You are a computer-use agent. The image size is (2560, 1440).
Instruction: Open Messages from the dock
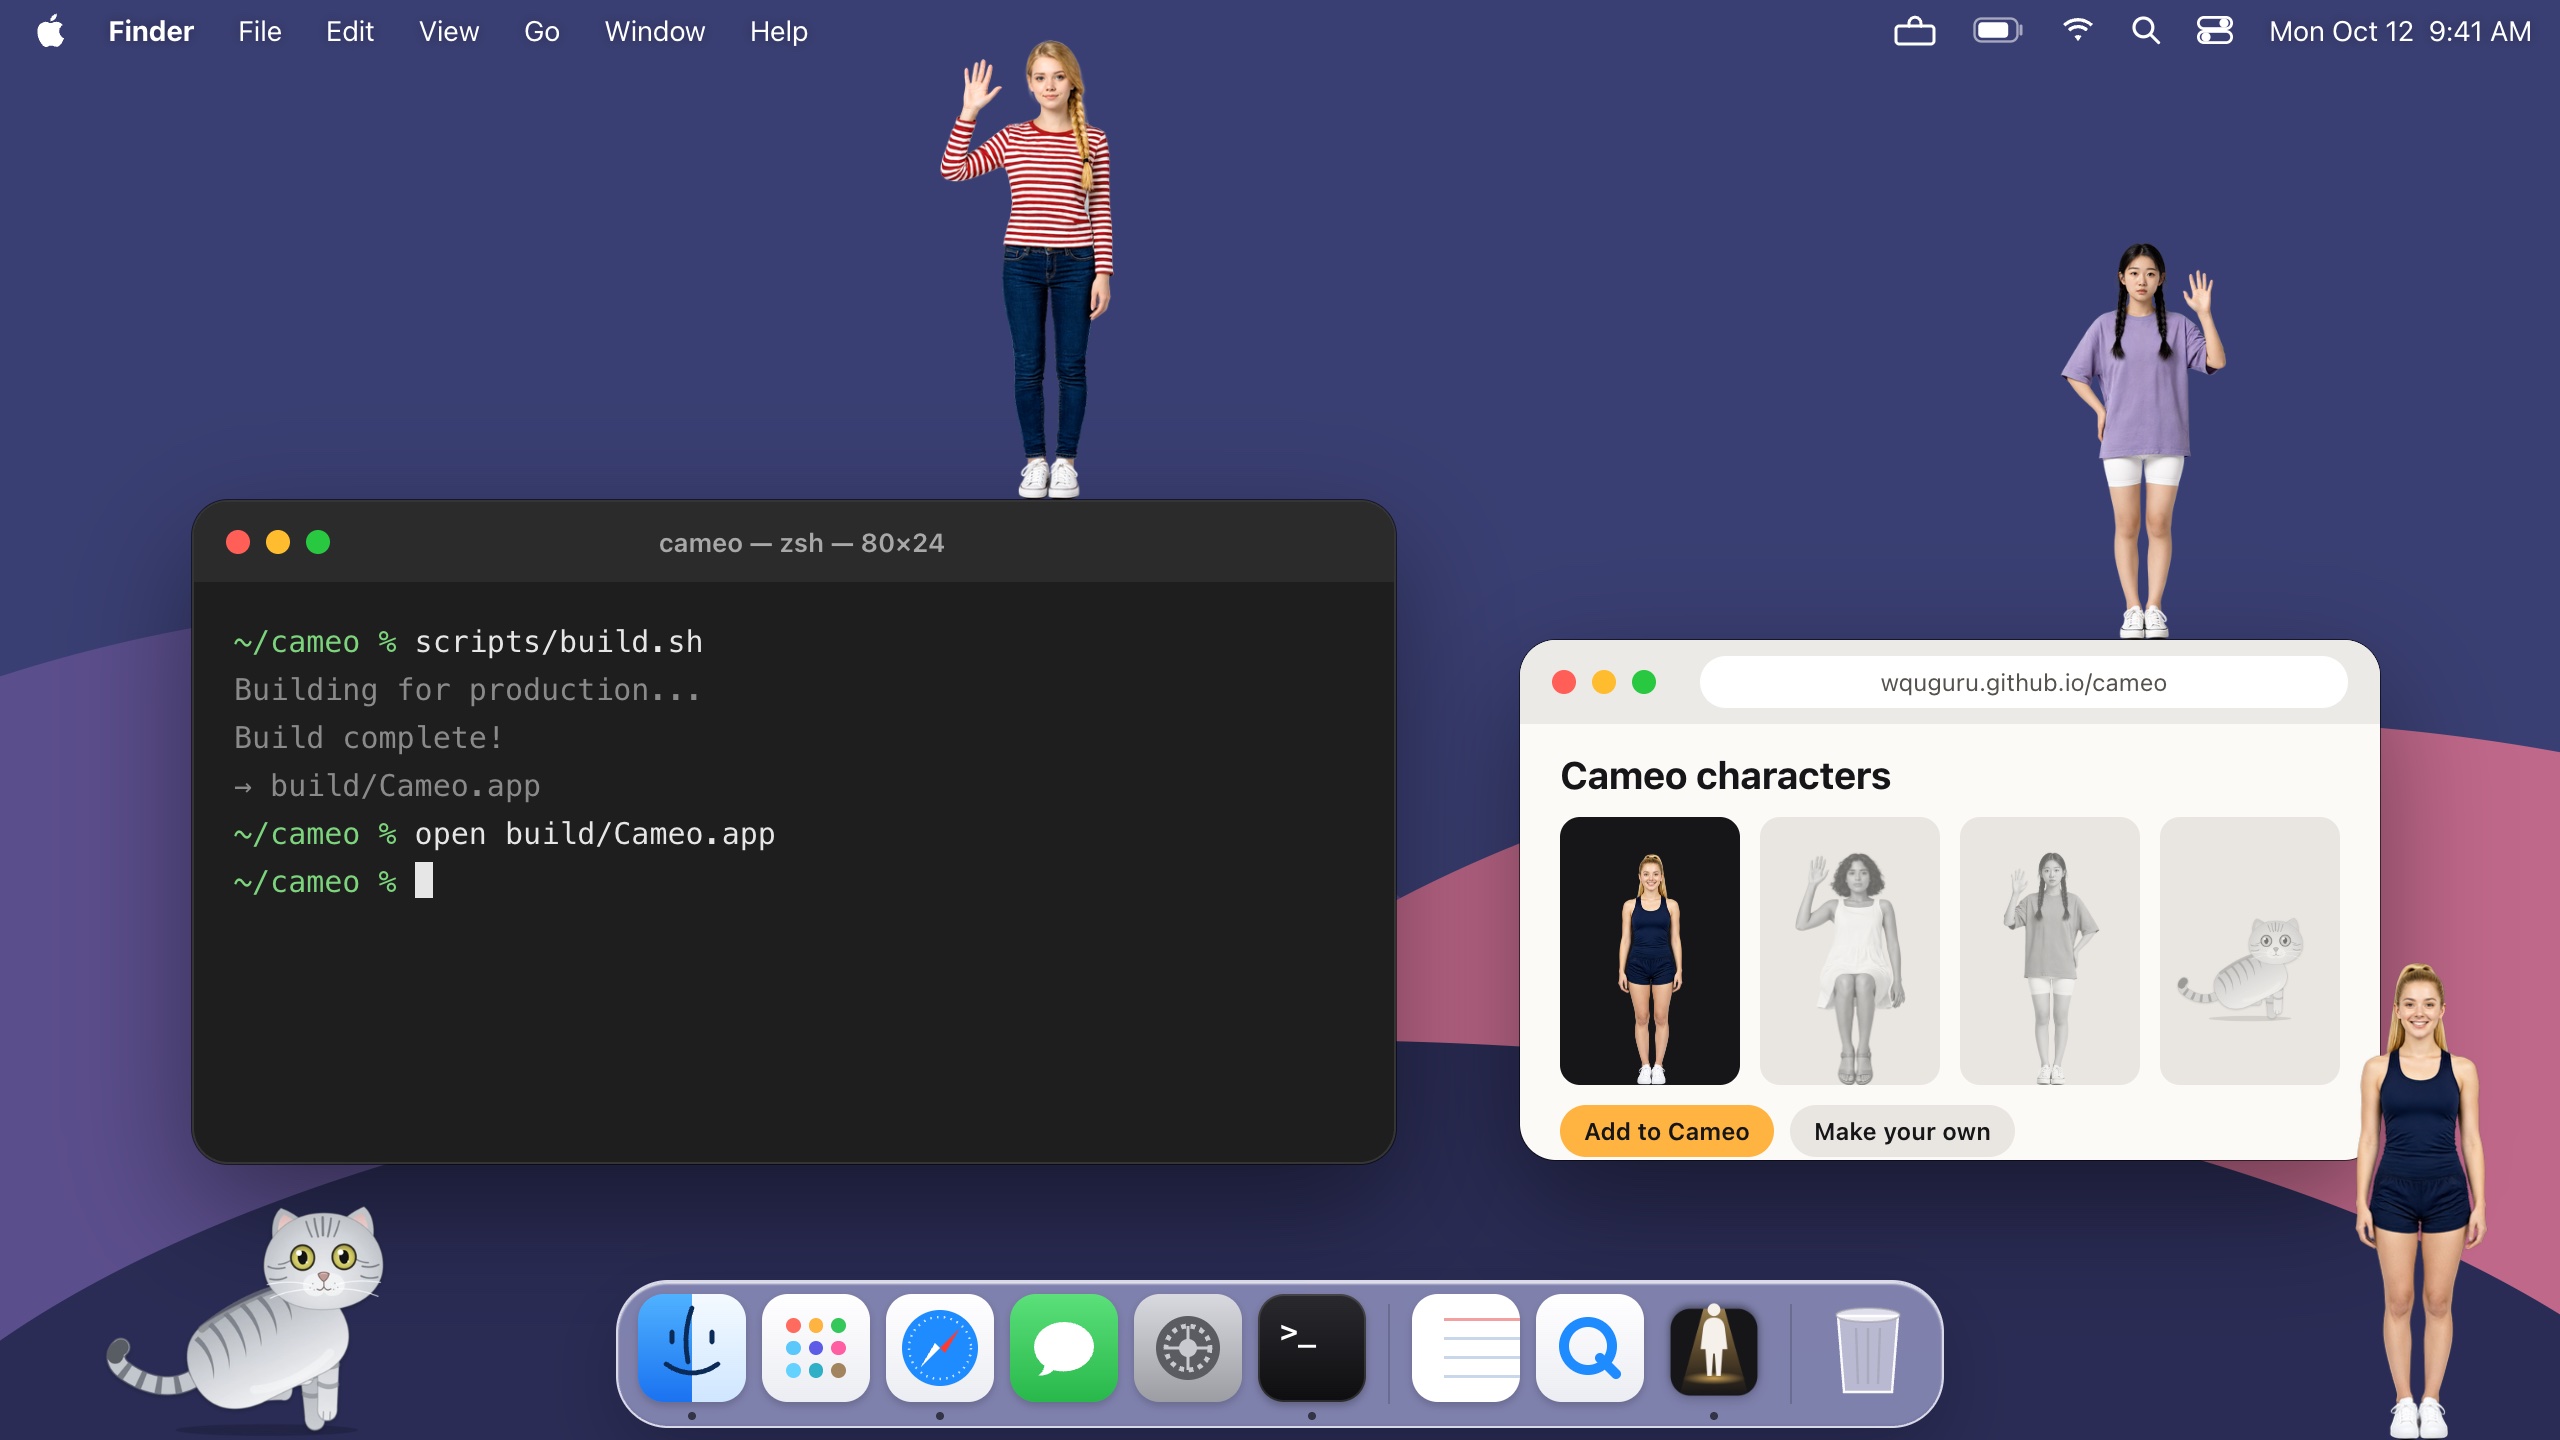(x=1064, y=1348)
